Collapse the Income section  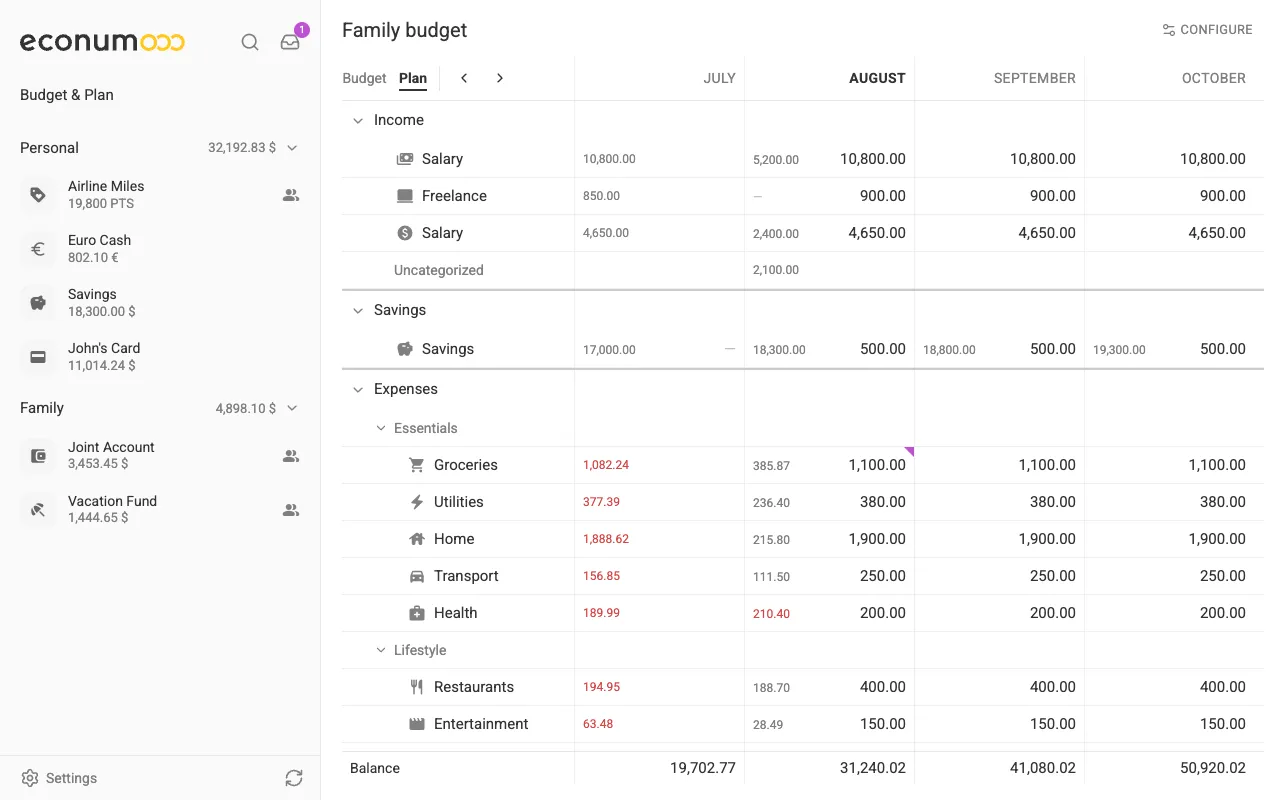[358, 120]
